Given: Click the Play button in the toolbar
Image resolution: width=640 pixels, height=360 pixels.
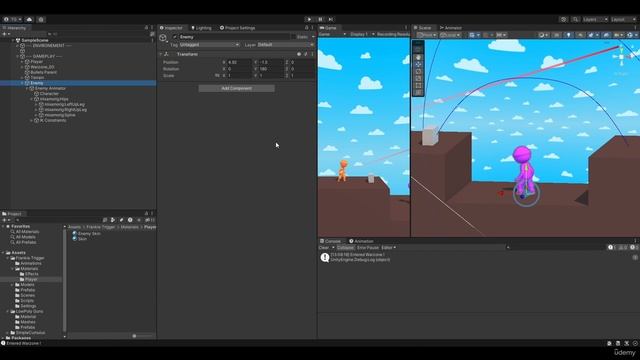Looking at the screenshot, I should (309, 19).
